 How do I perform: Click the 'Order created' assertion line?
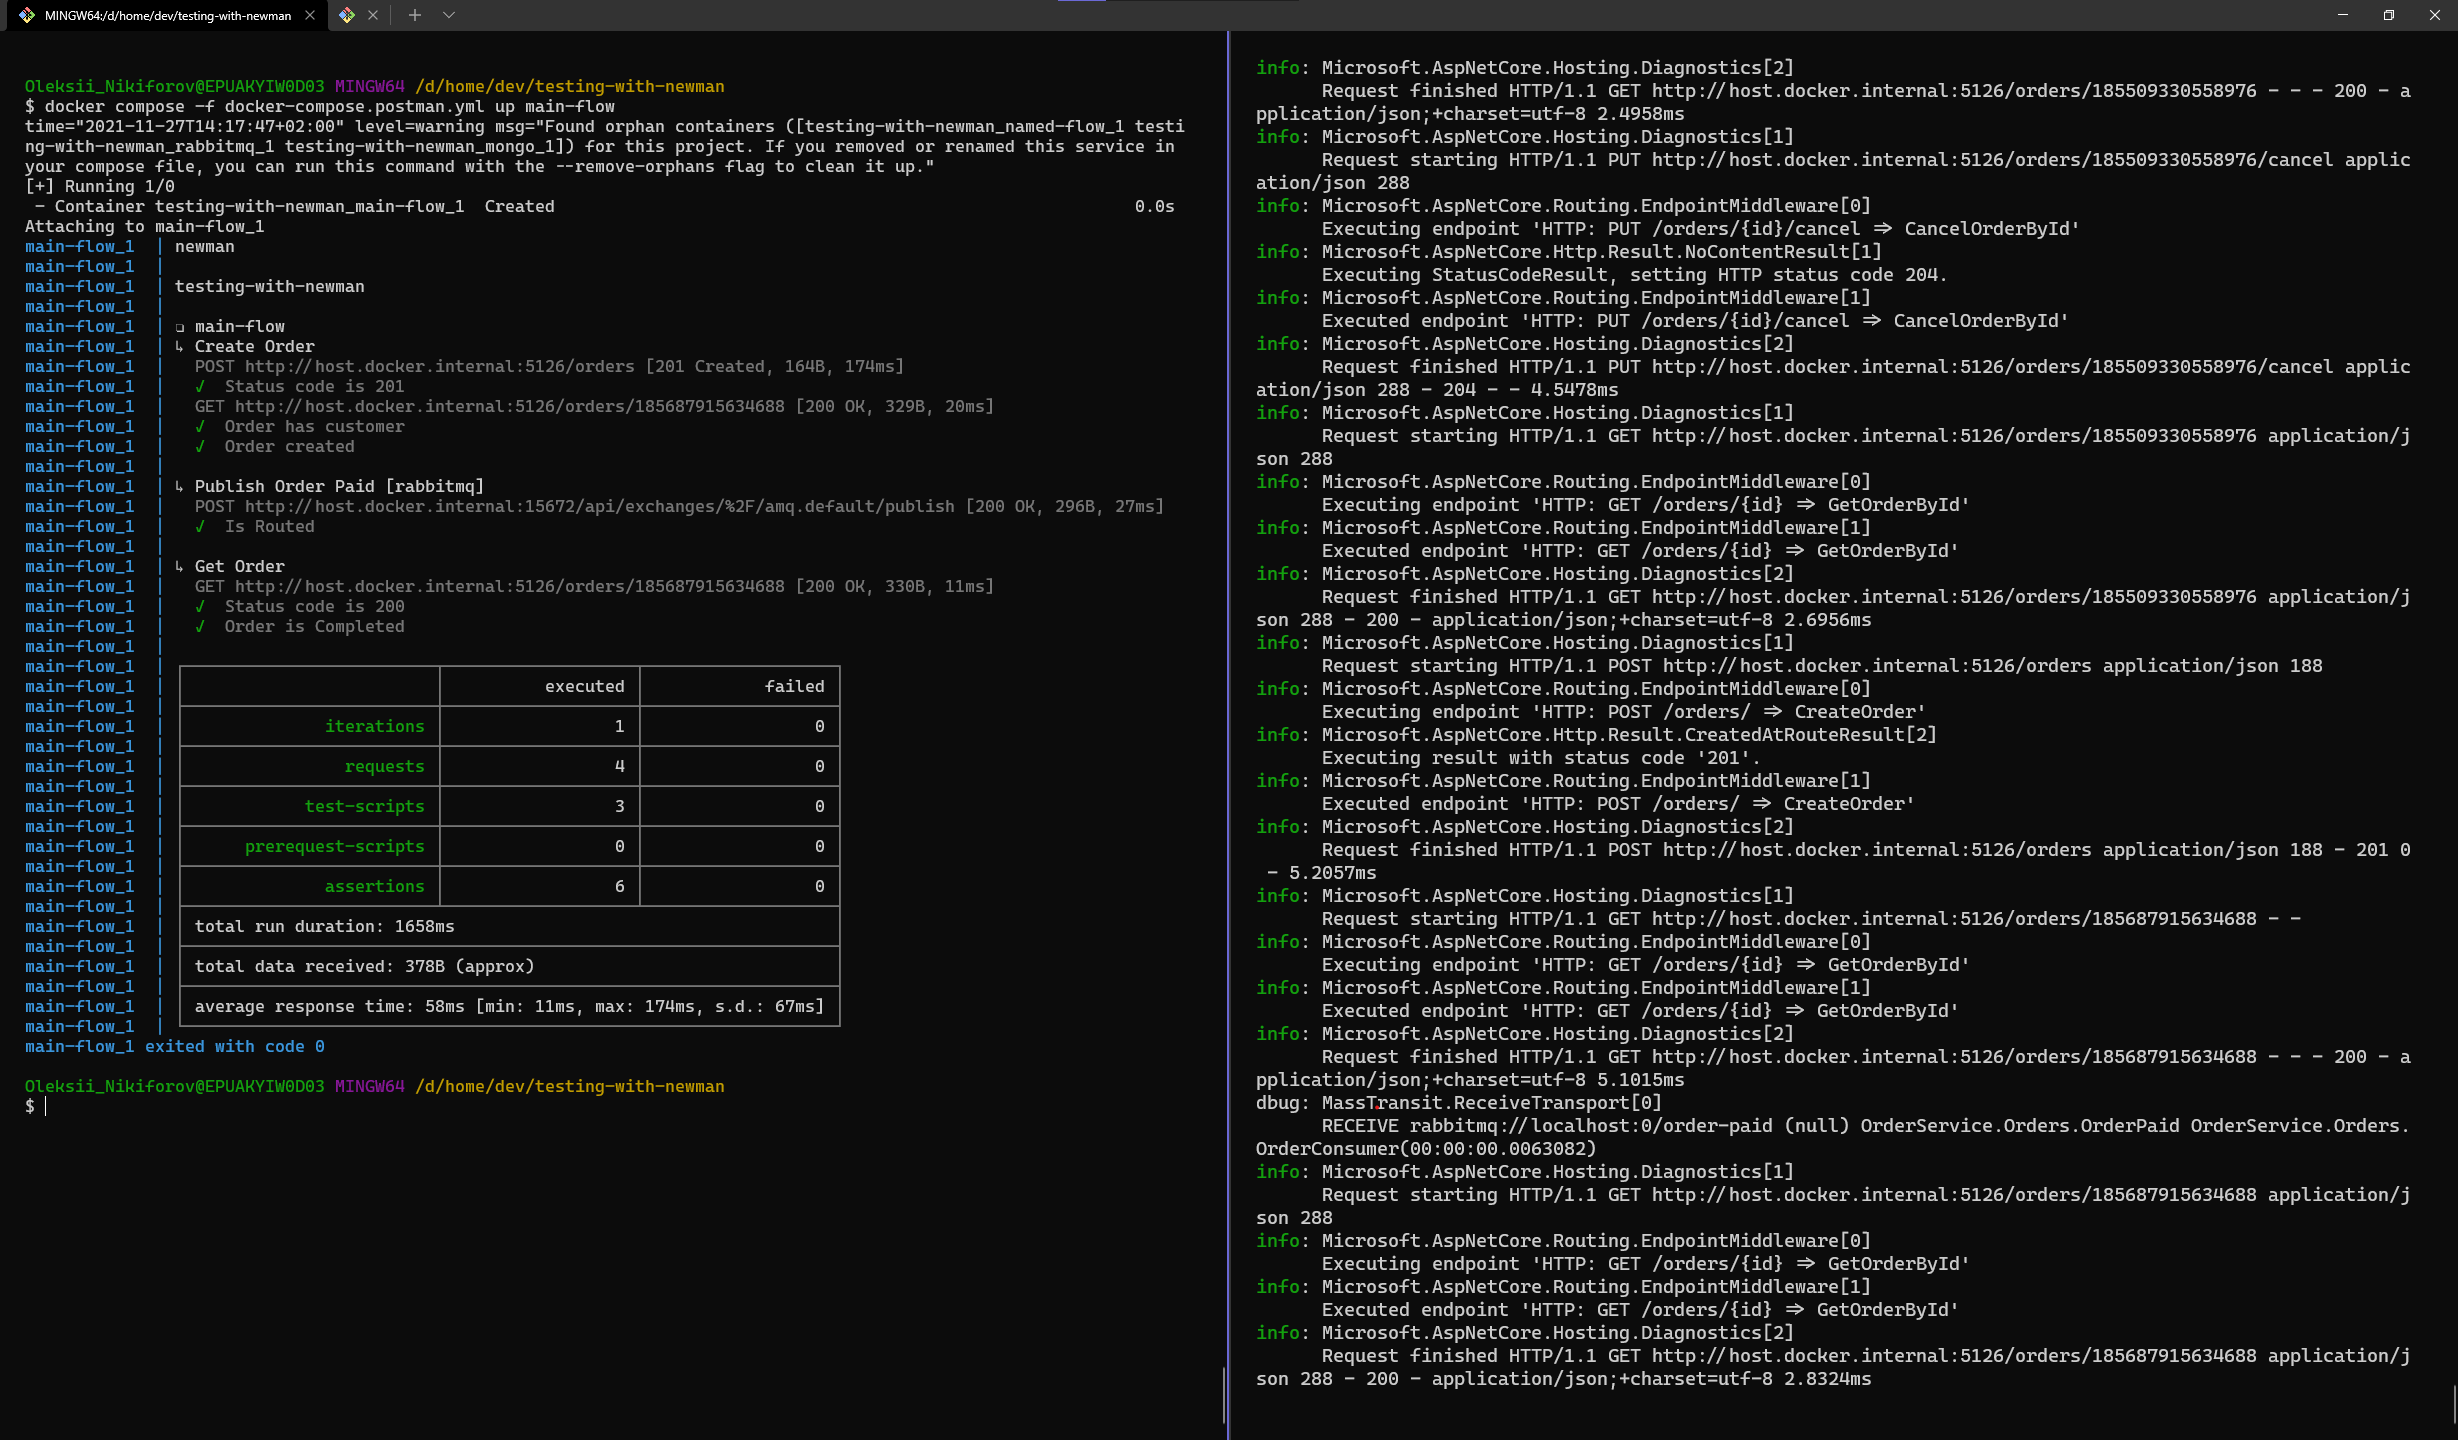click(x=289, y=446)
